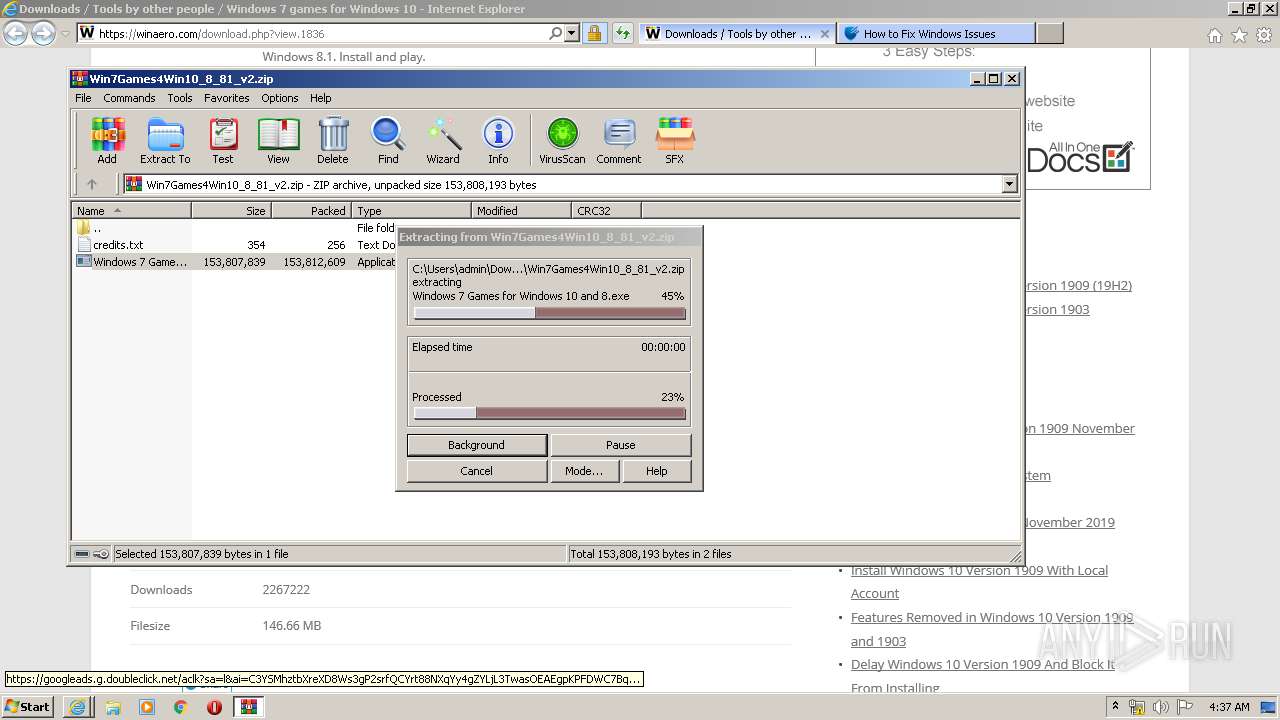Click the Processed total progress bar
Viewport: 1280px width, 720px height.
[x=549, y=413]
